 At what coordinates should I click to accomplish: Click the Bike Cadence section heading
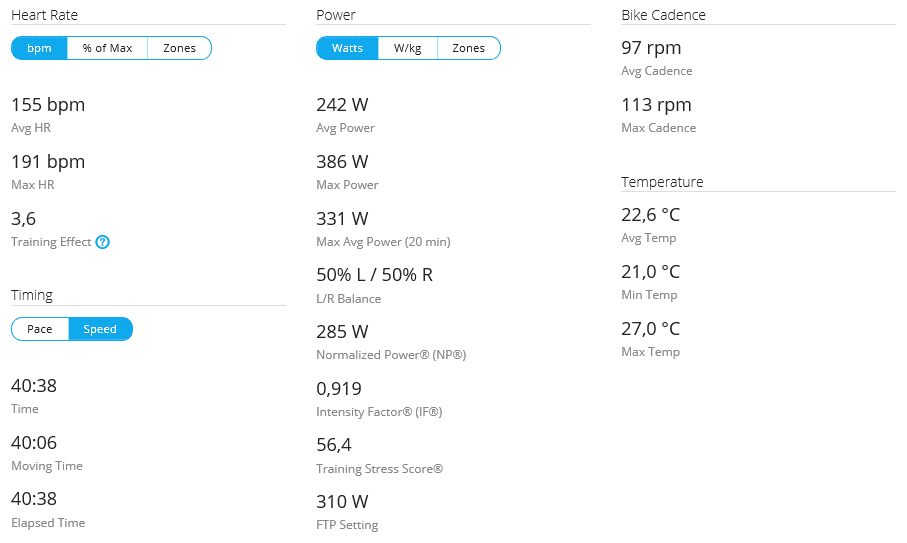click(x=663, y=15)
